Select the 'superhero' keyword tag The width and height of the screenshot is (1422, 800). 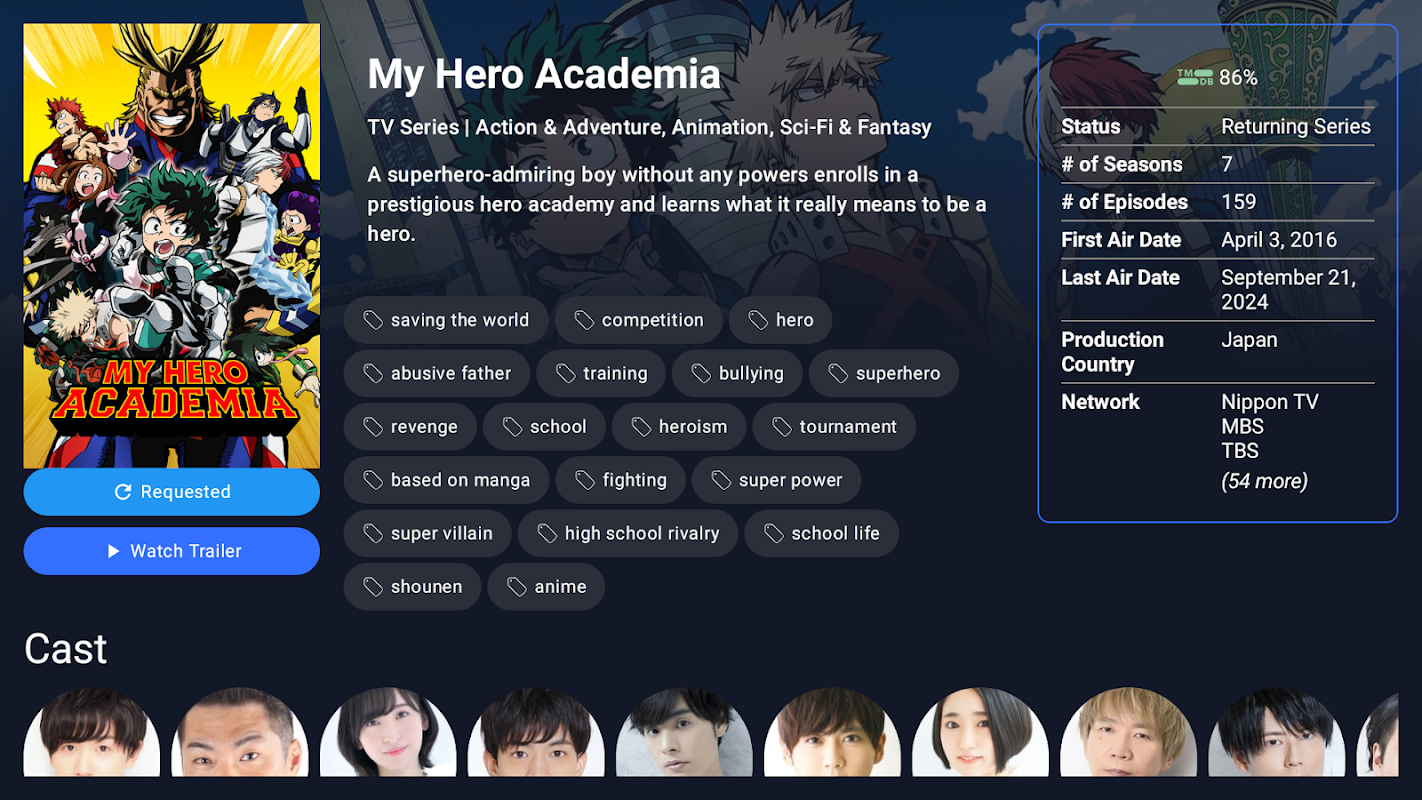click(x=884, y=373)
